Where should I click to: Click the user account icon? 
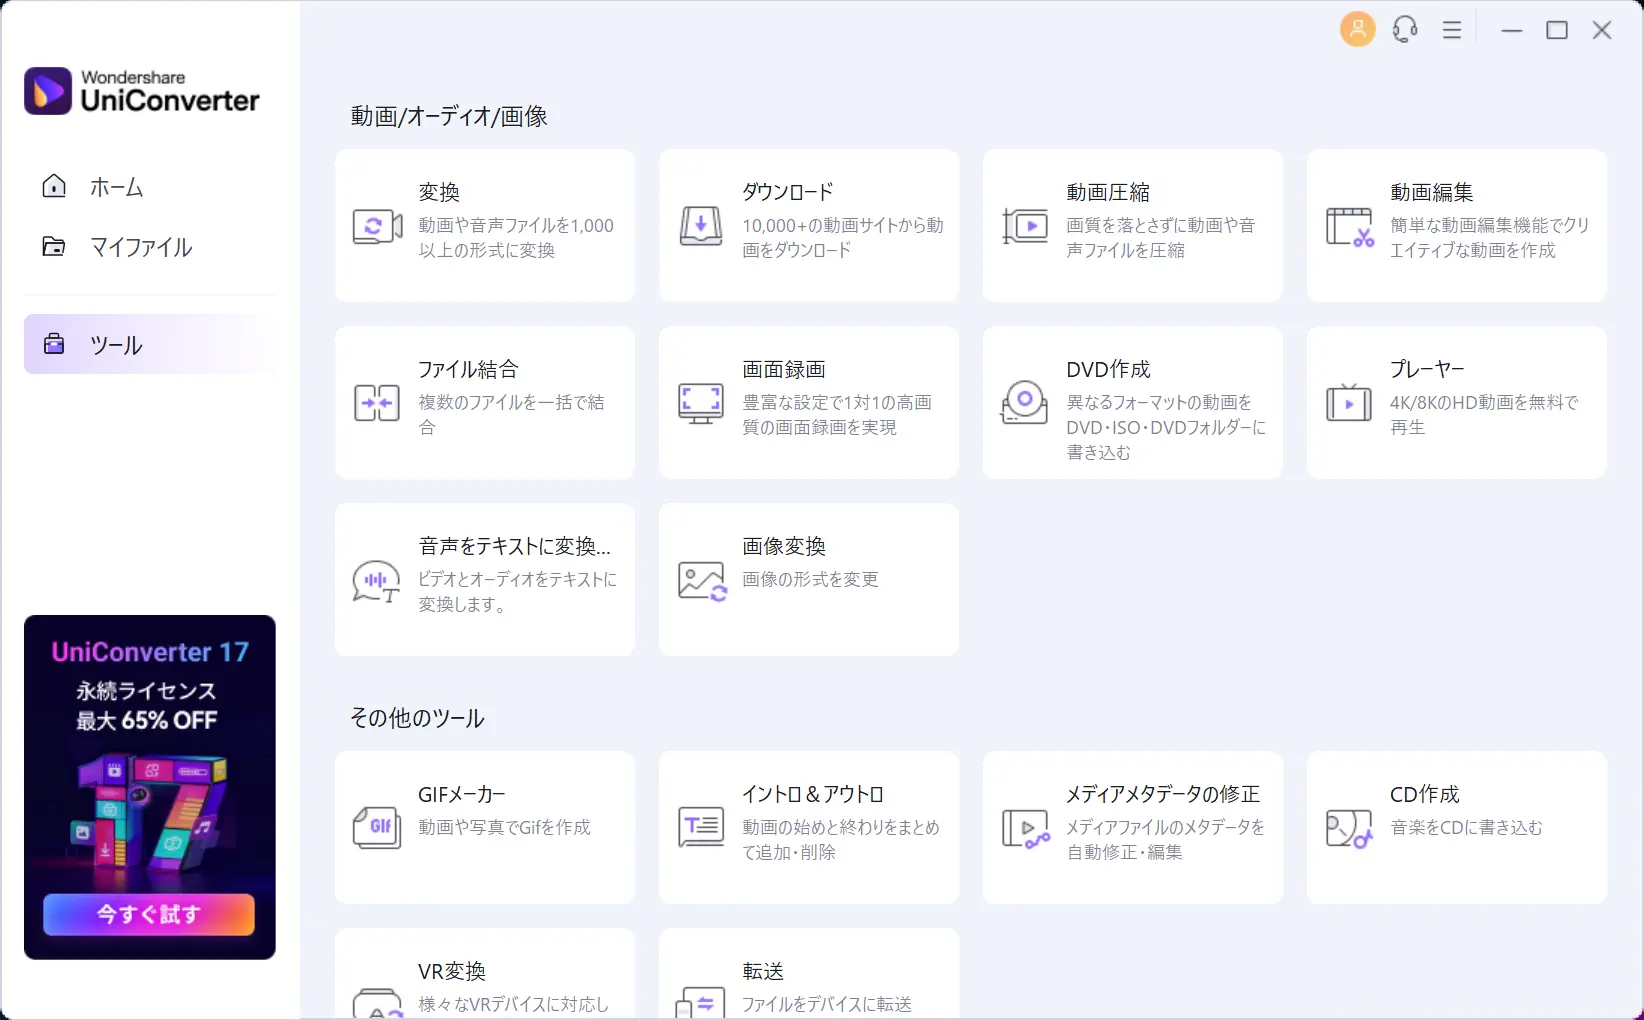pos(1357,29)
